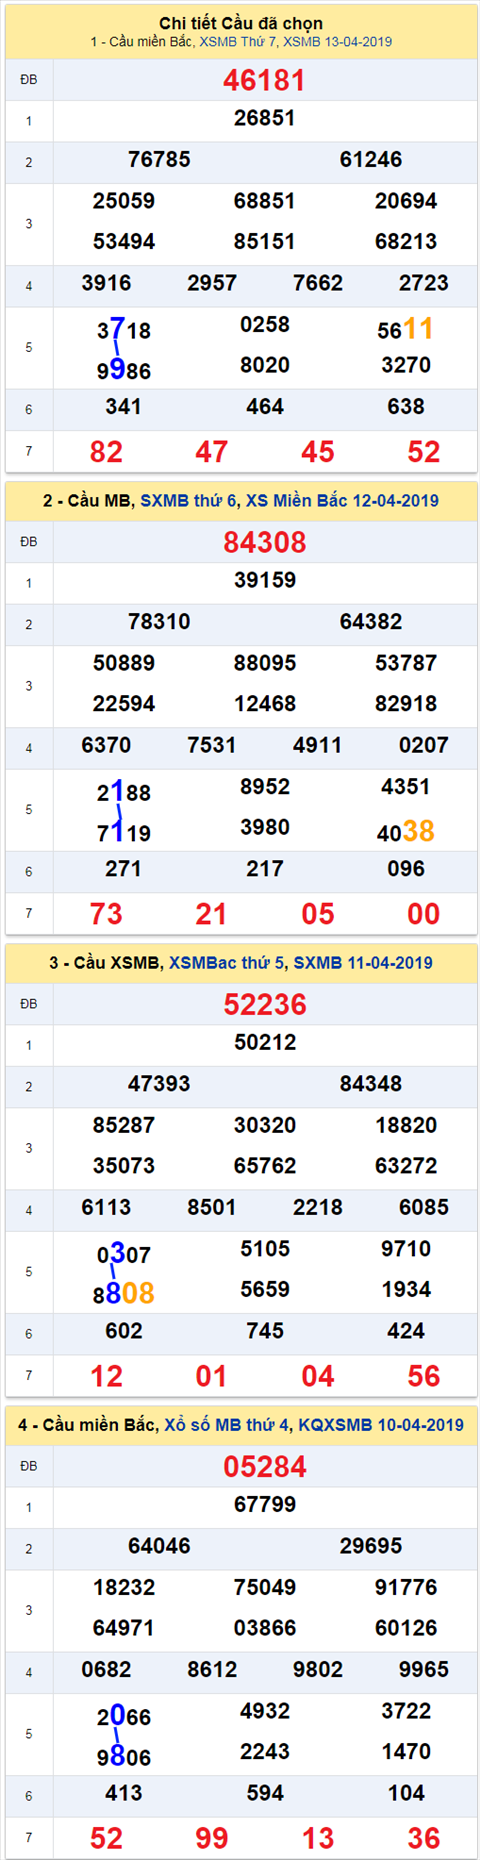Click fourth prize number 3916

pyautogui.click(x=106, y=283)
